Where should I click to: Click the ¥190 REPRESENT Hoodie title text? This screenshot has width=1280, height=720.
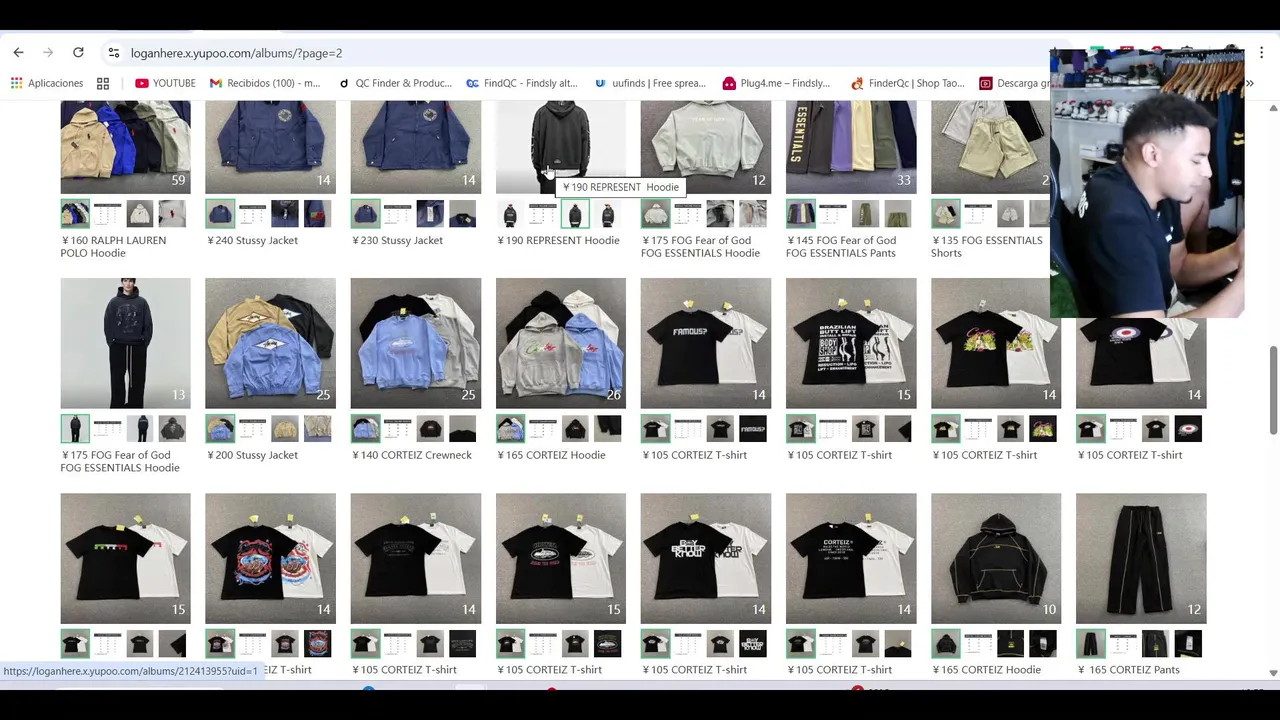pyautogui.click(x=558, y=240)
